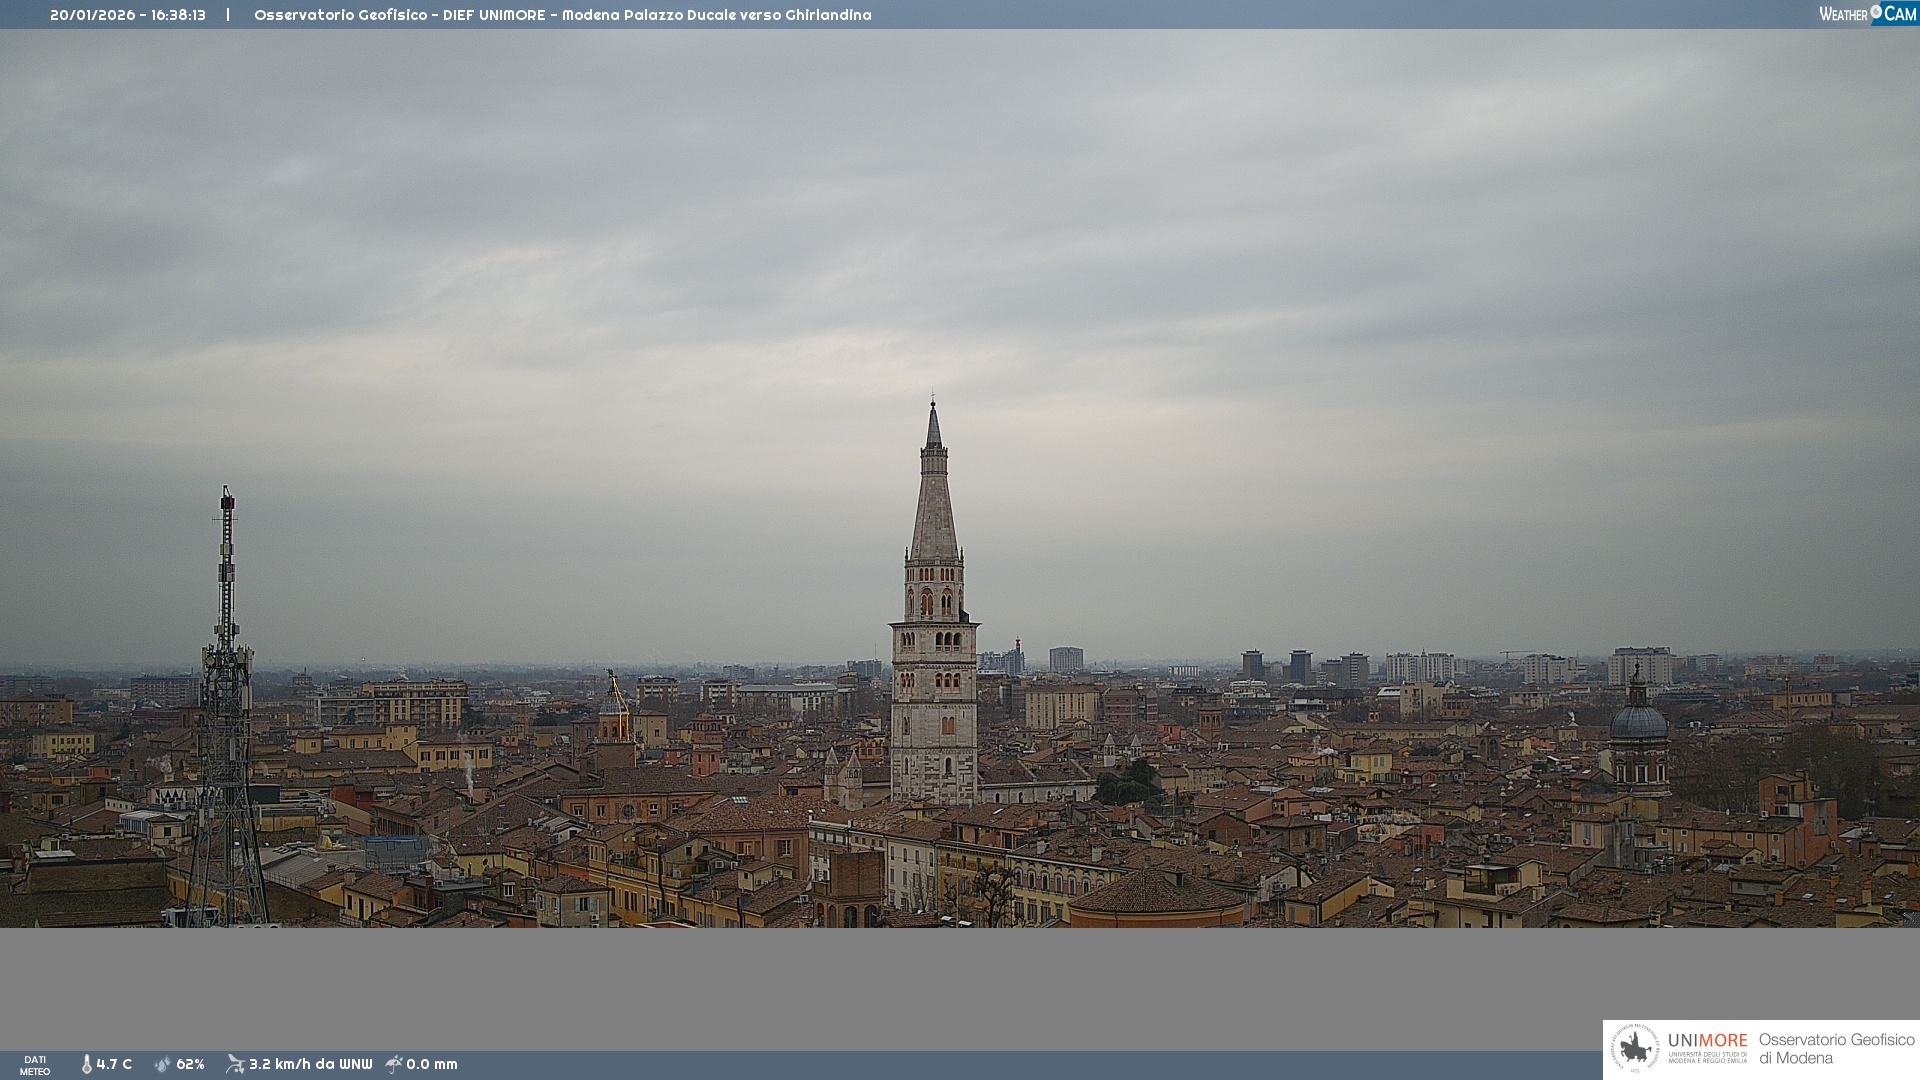Image resolution: width=1920 pixels, height=1080 pixels.
Task: Click the 0.0 mm rainfall value
Action: pos(432,1064)
